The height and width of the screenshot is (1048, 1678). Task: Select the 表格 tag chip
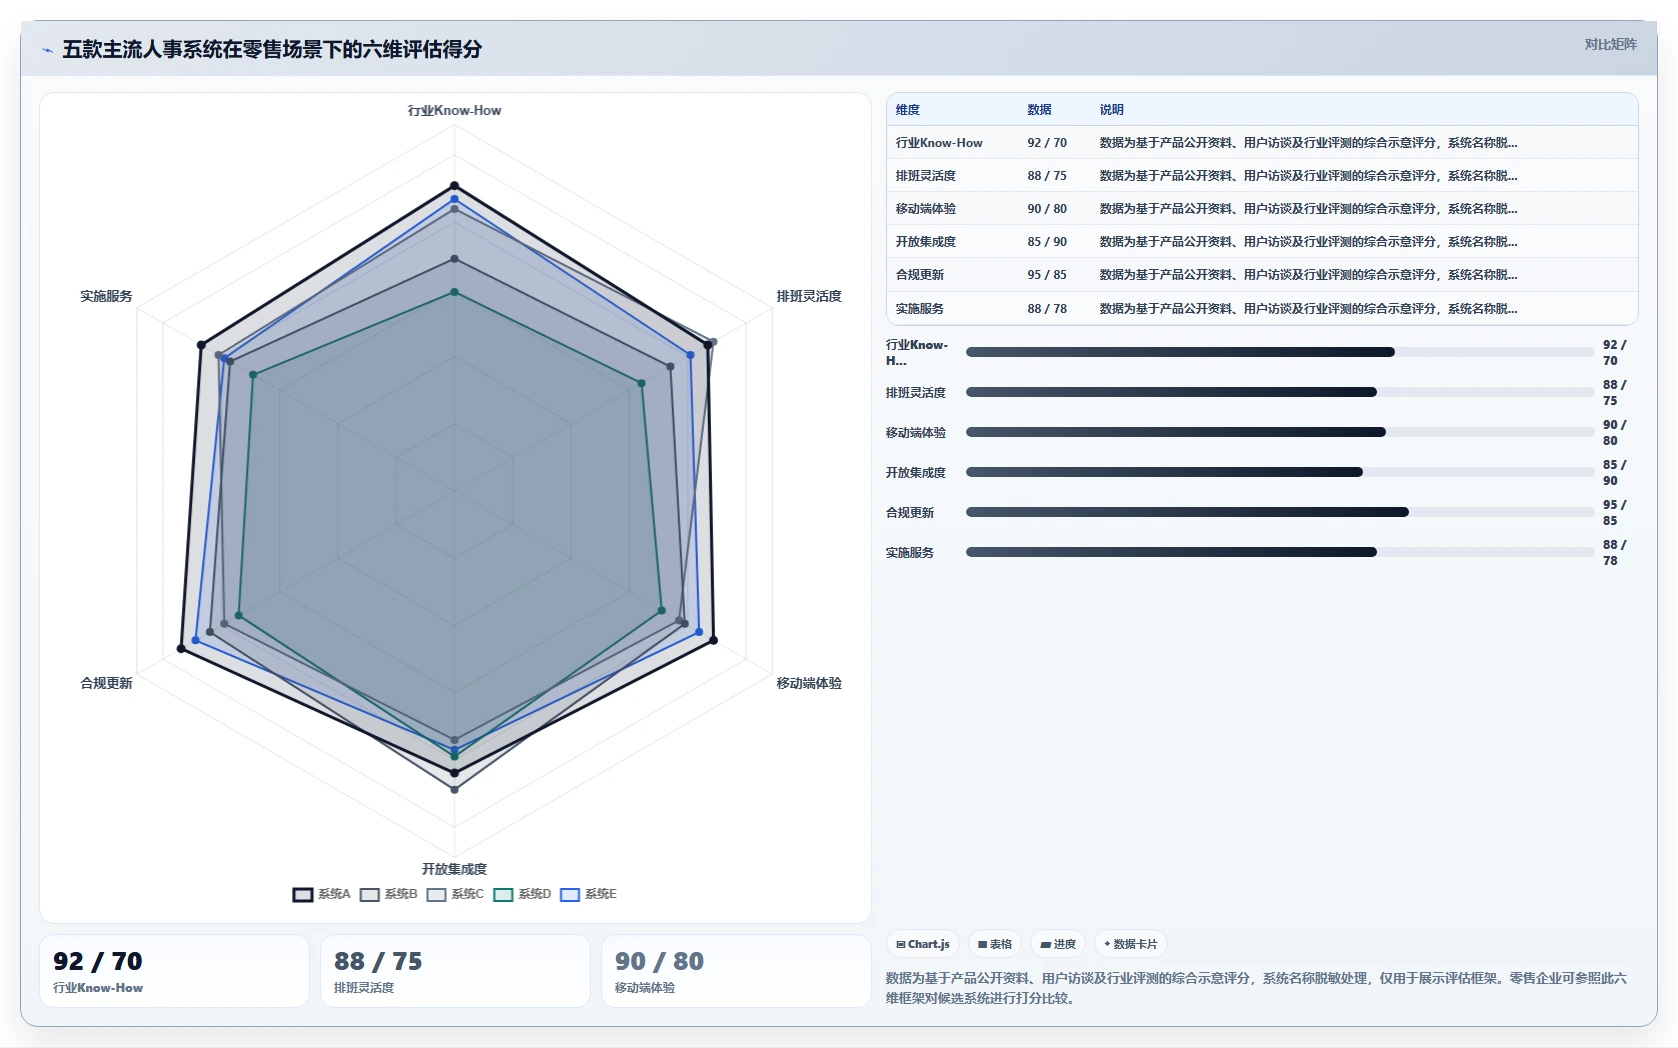(x=995, y=944)
